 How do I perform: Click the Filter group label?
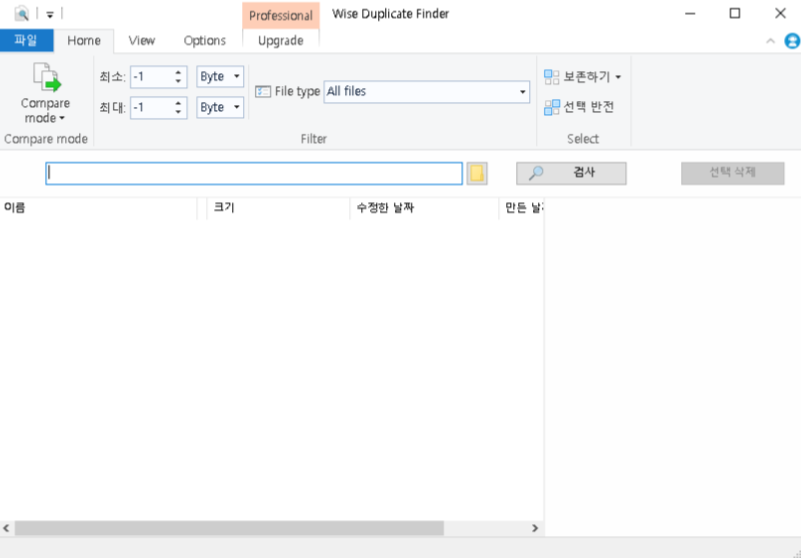click(x=314, y=139)
